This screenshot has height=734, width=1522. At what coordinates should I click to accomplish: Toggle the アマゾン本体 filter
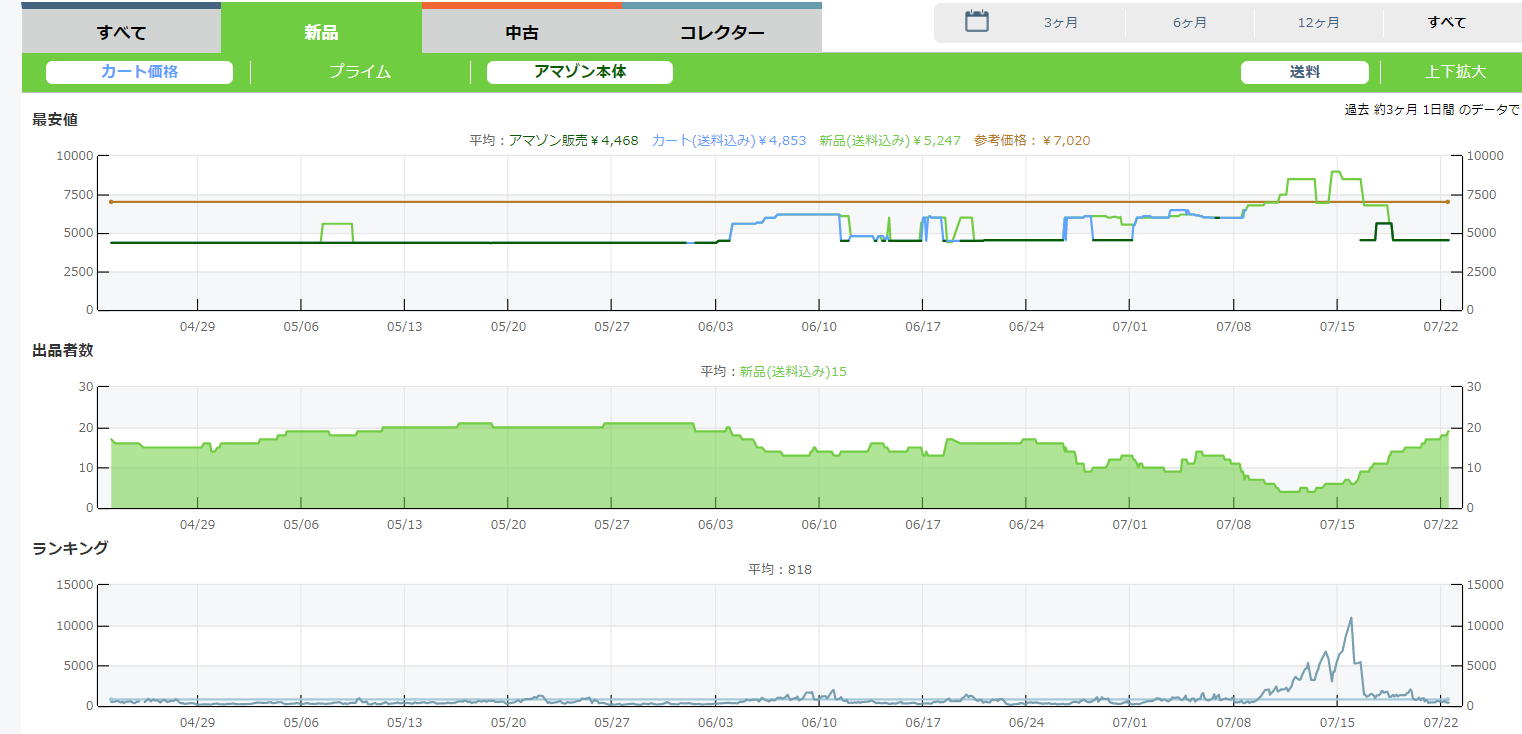(x=579, y=72)
